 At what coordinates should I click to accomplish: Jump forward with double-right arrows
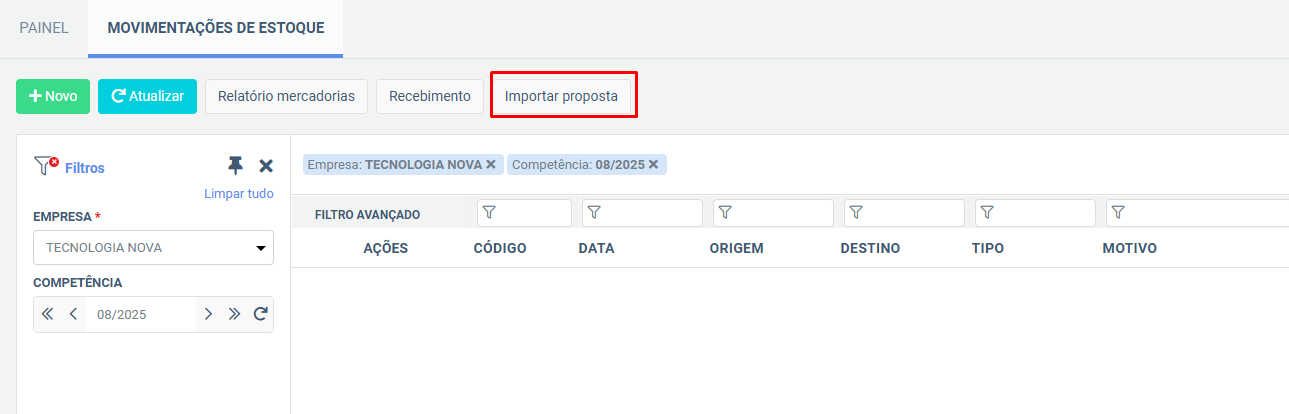pyautogui.click(x=234, y=314)
